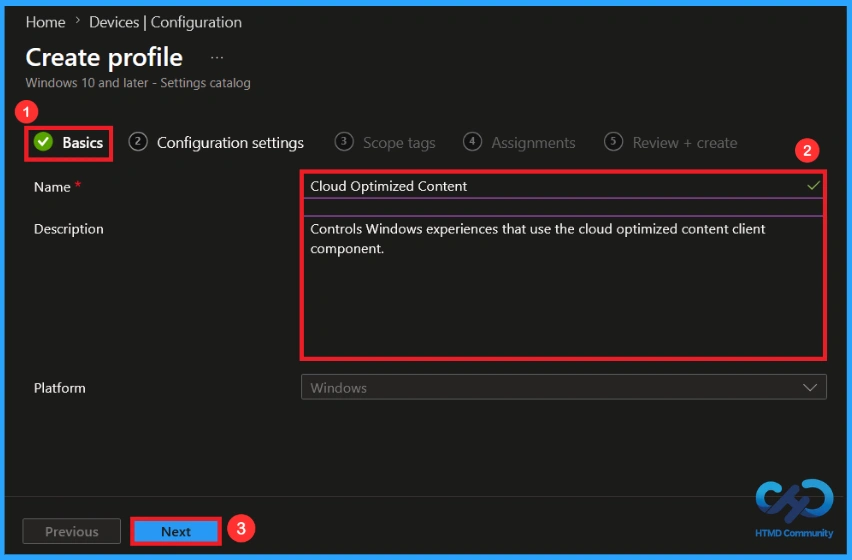Click the step 4 circle icon
The image size is (852, 560).
point(472,142)
